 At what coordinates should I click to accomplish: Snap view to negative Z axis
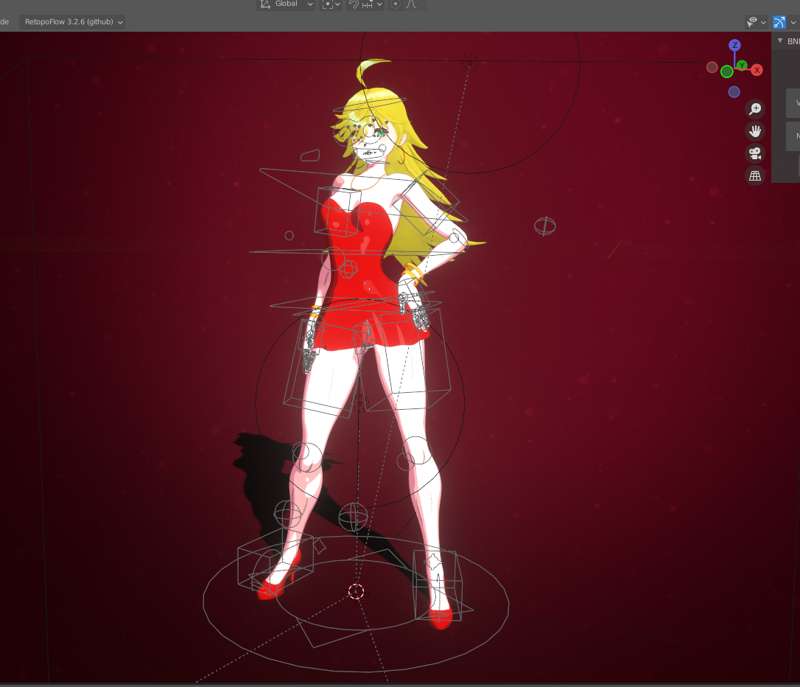(734, 92)
